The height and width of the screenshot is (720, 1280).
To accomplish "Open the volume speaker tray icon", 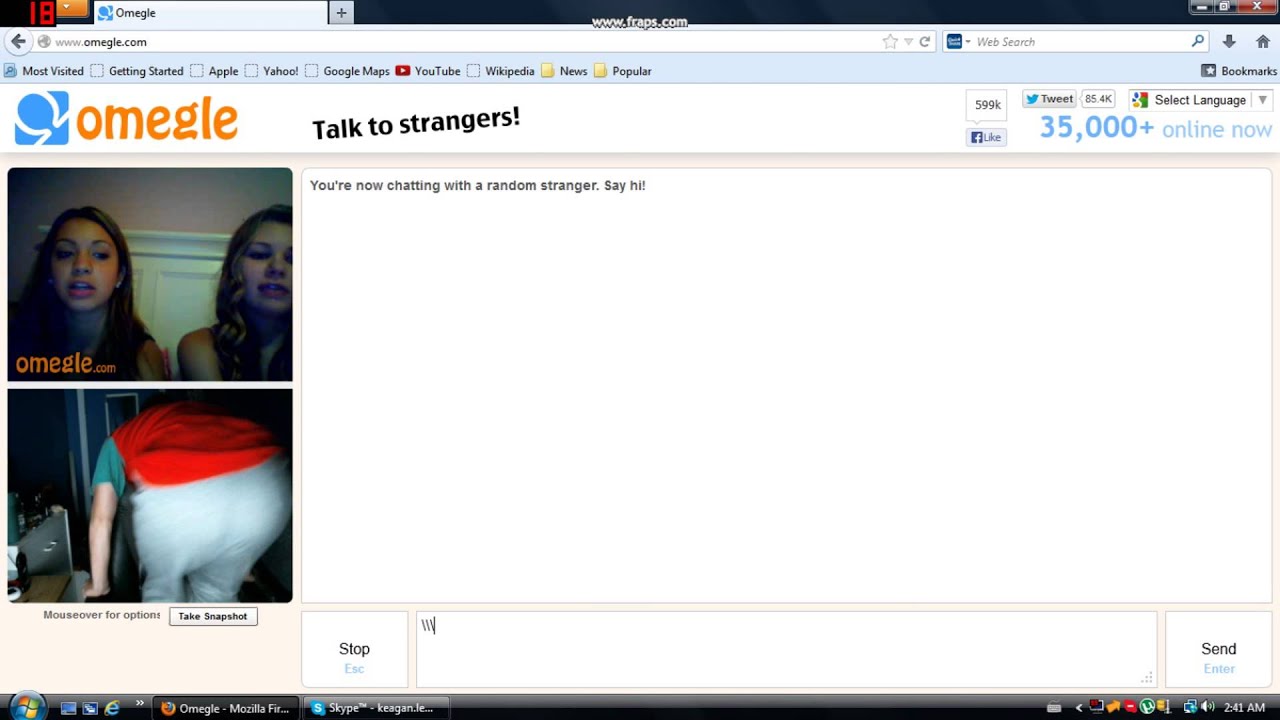I will 1207,707.
